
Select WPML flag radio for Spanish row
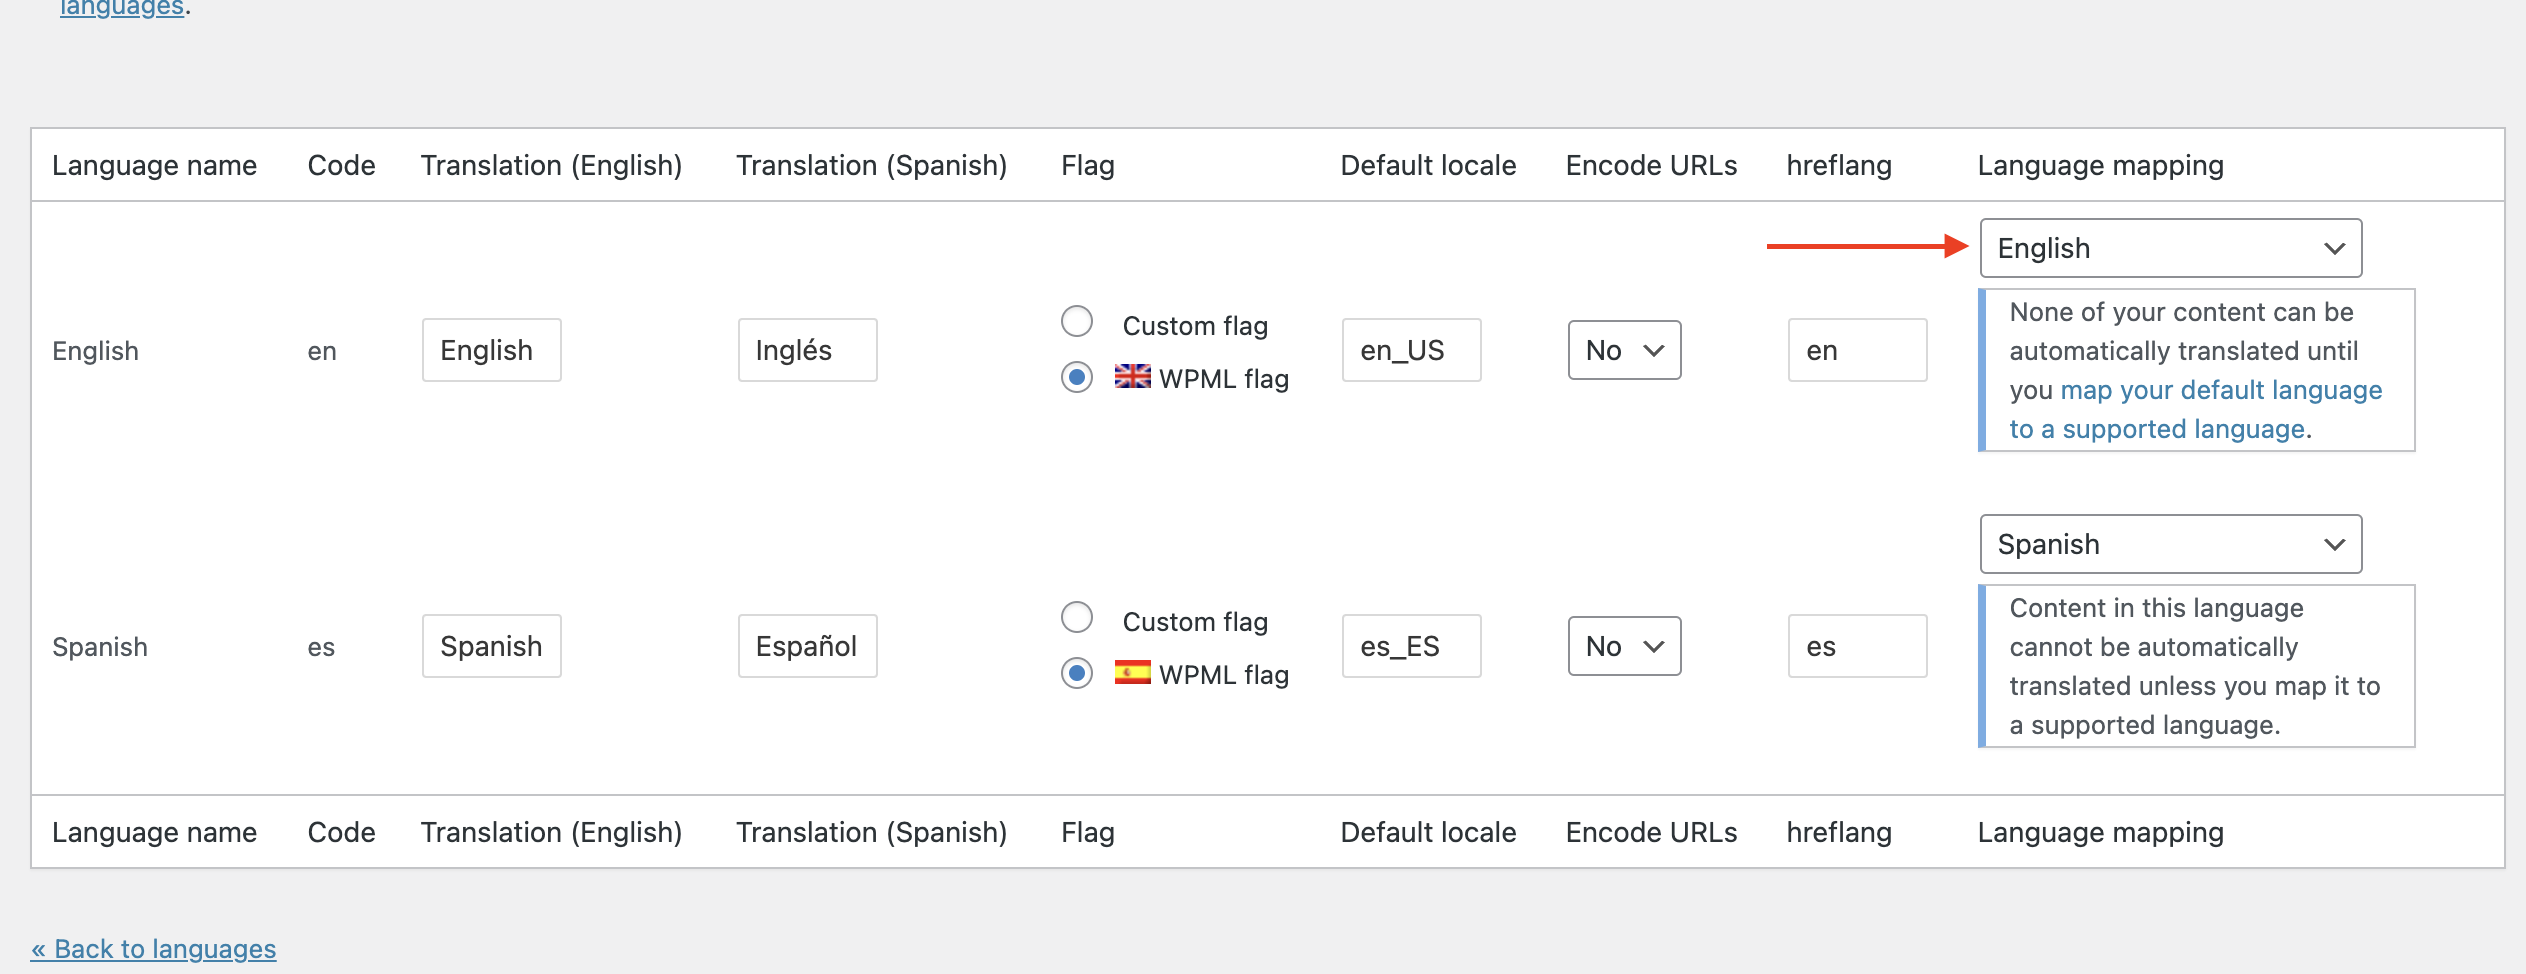(1077, 673)
